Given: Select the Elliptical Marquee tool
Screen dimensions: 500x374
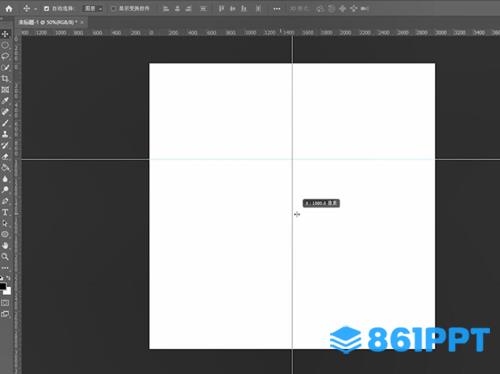Looking at the screenshot, I should tap(5, 45).
